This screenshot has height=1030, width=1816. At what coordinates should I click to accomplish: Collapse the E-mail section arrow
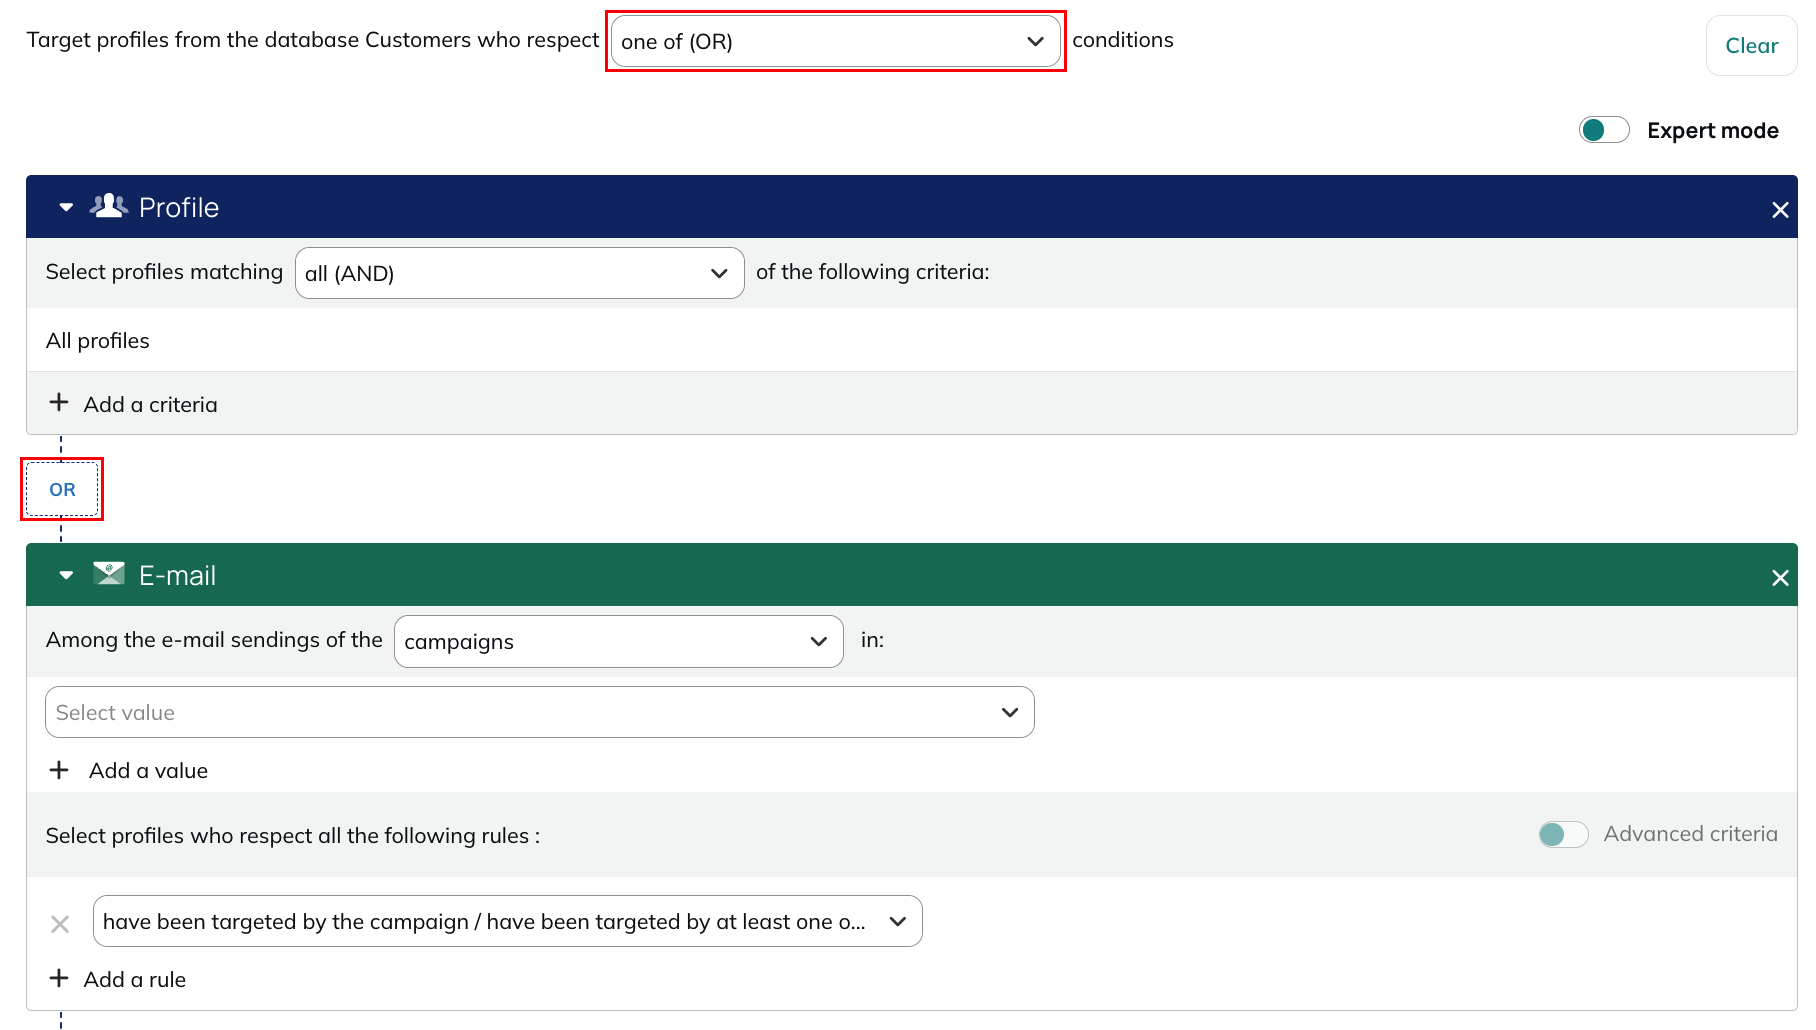[66, 575]
